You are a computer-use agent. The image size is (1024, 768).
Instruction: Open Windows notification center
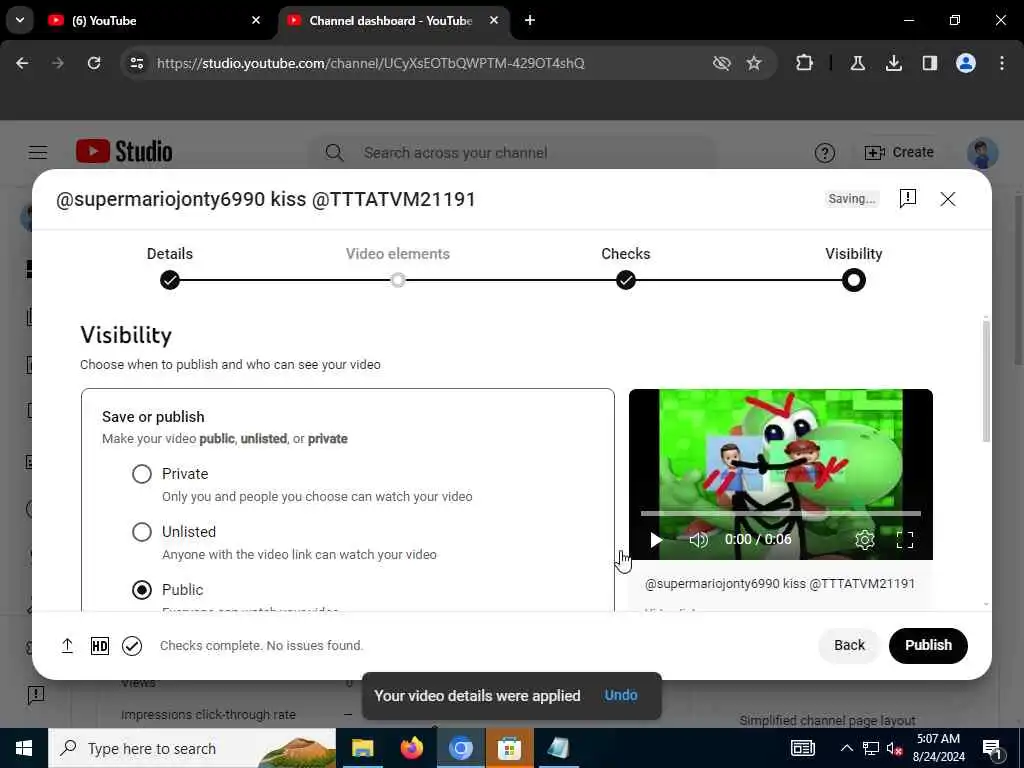coord(992,748)
